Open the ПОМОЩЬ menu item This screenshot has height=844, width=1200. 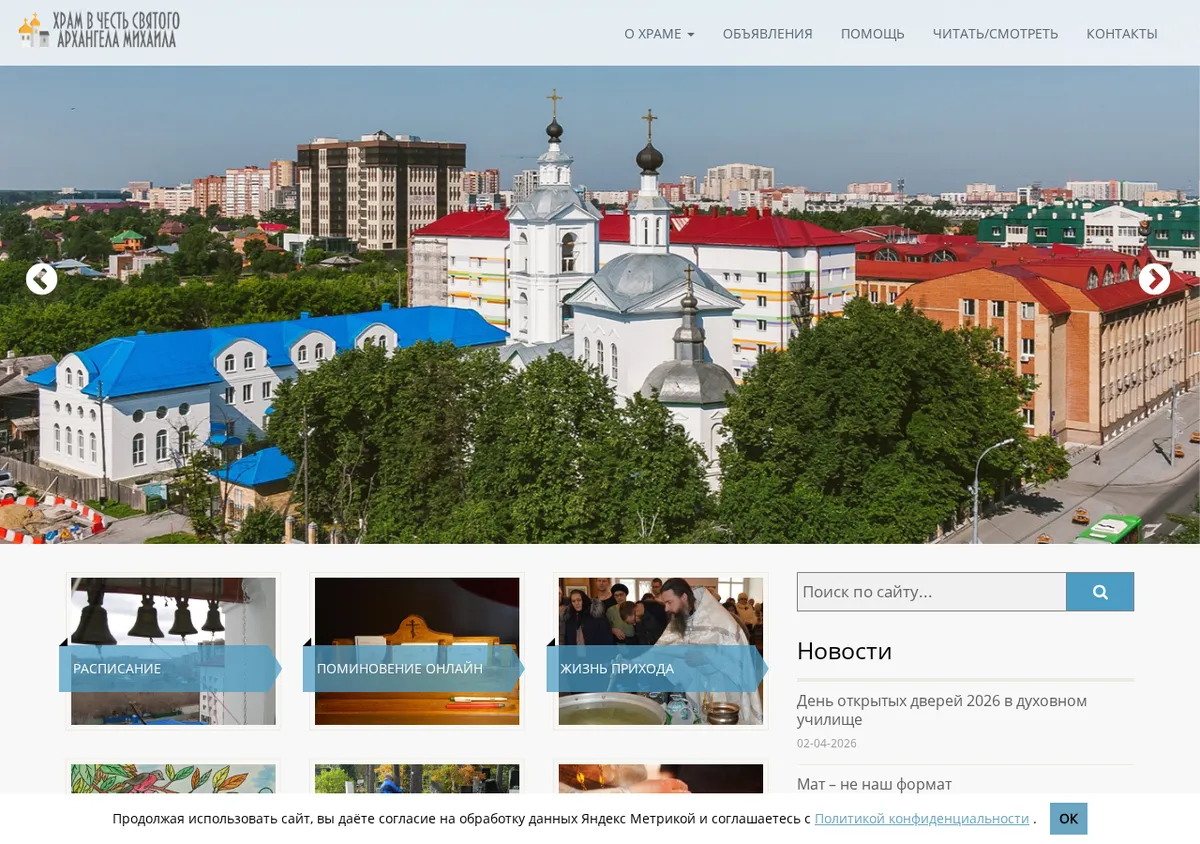[x=872, y=33]
